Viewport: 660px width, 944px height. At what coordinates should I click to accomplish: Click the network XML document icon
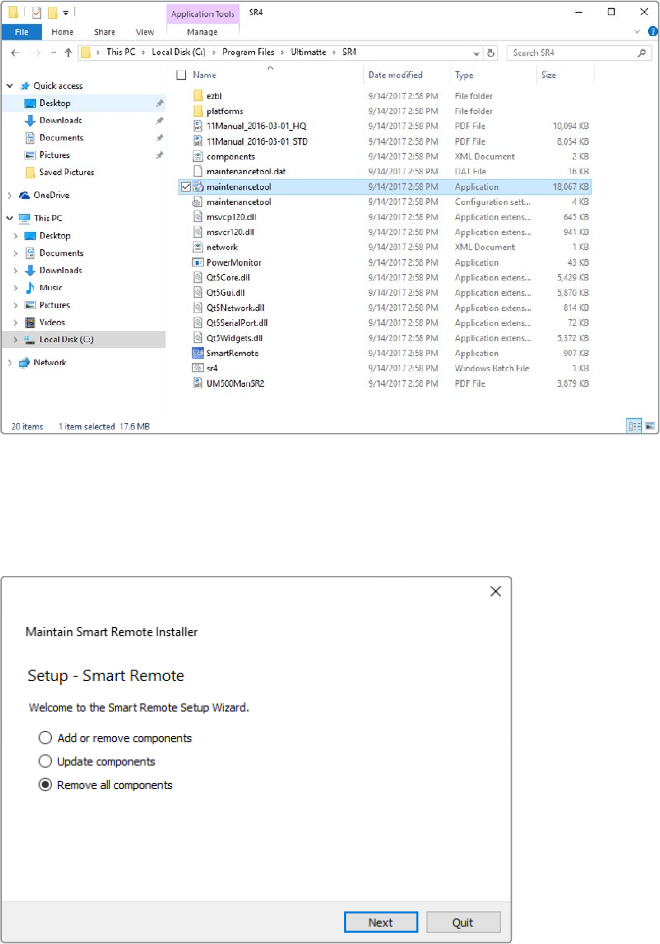coord(198,247)
